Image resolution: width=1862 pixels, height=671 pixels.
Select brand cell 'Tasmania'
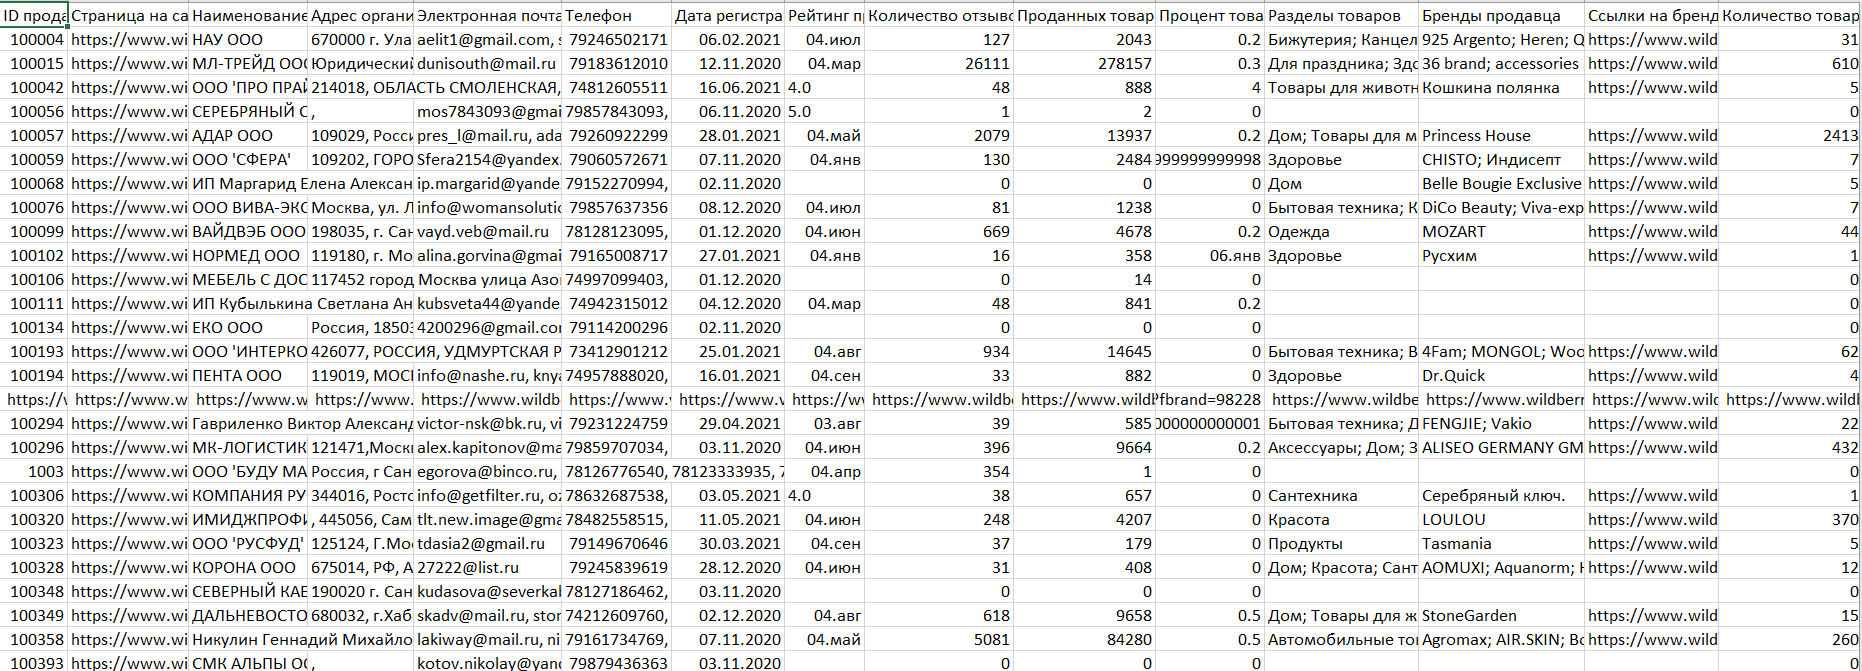click(x=1501, y=543)
